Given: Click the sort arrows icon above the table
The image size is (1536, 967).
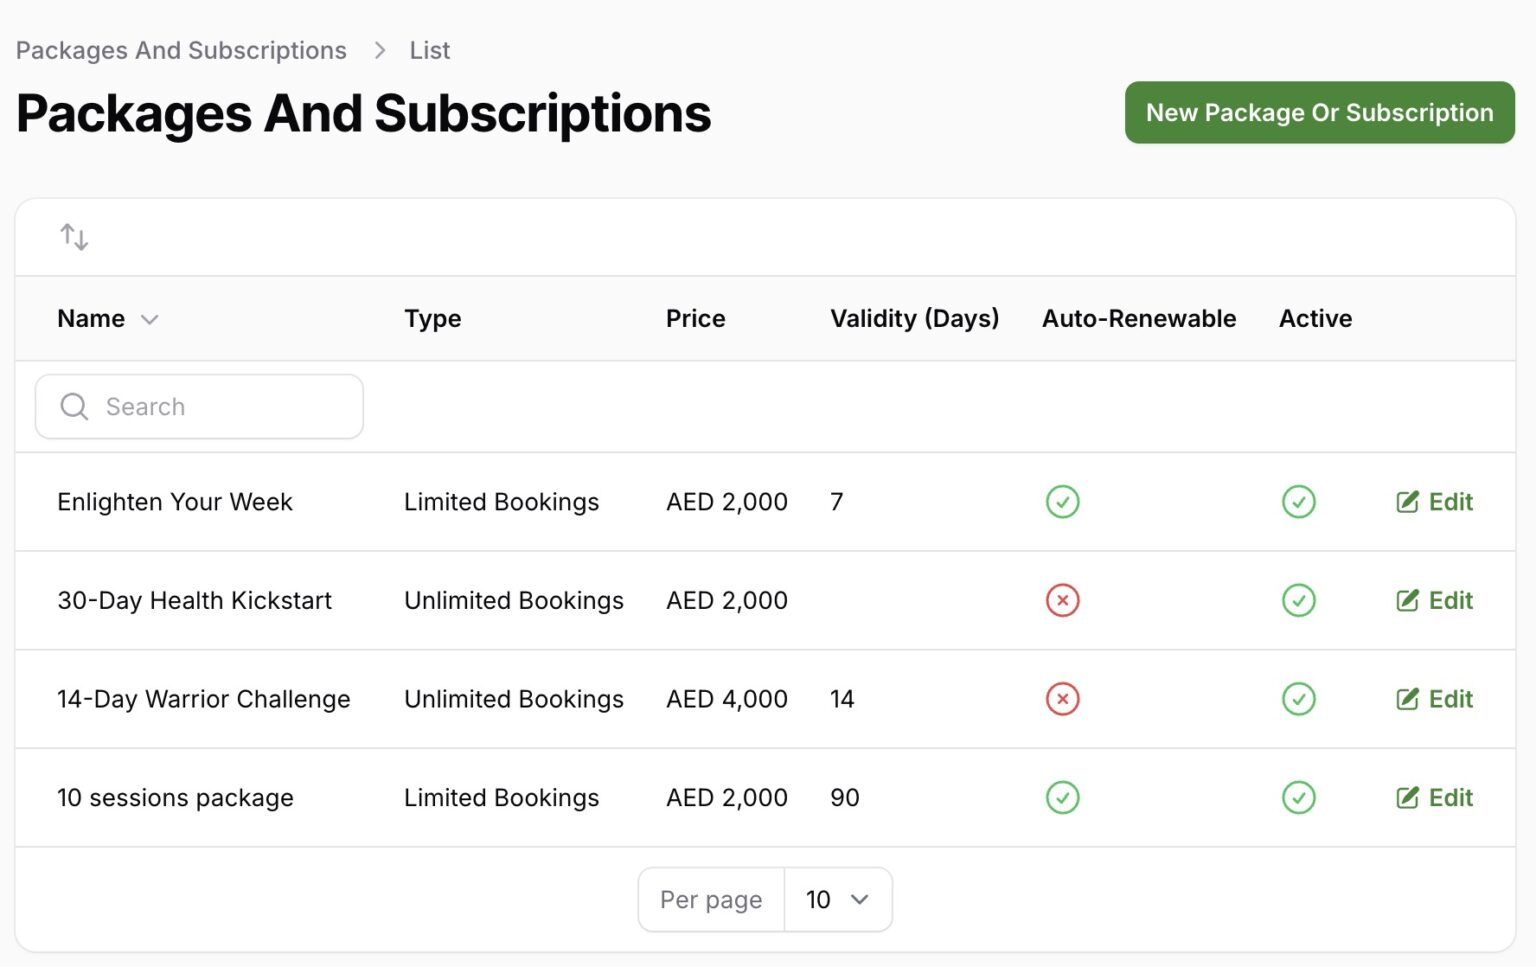Looking at the screenshot, I should tap(74, 237).
